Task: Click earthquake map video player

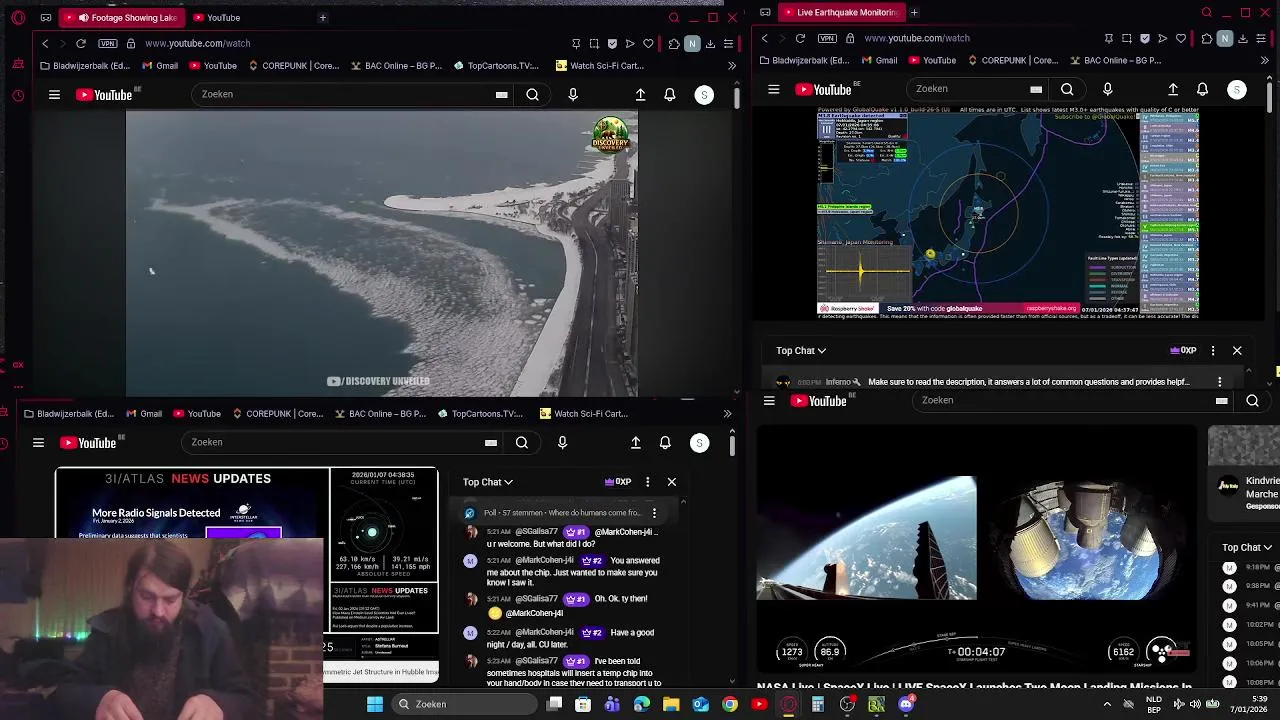Action: (x=1008, y=215)
